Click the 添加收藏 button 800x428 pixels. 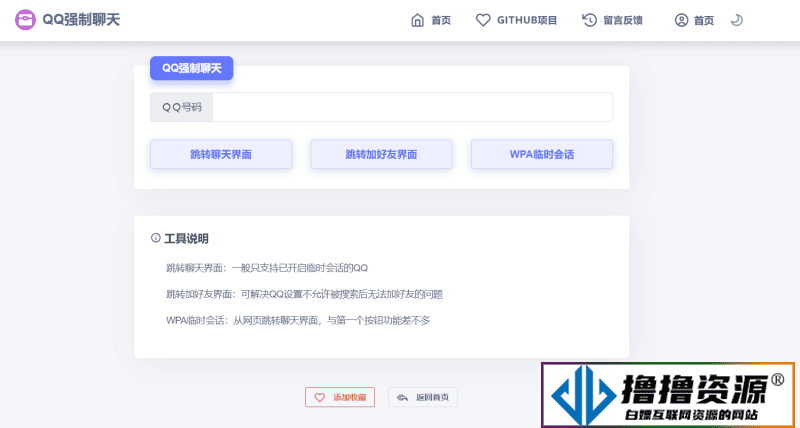[x=340, y=397]
